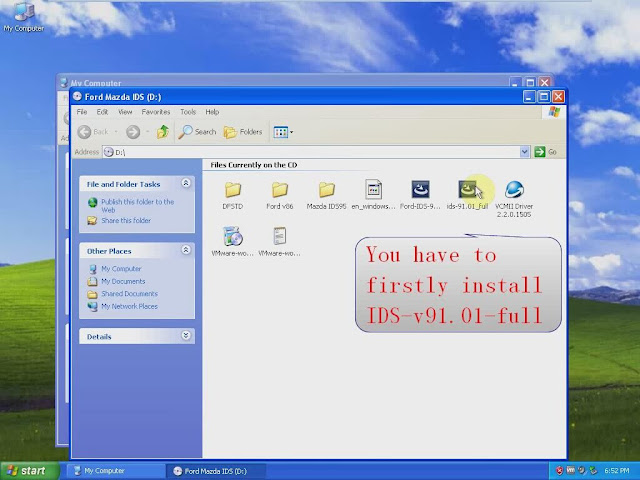Select the Ford-IDS-9 installer icon
Viewport: 640px width, 480px height.
tap(420, 190)
